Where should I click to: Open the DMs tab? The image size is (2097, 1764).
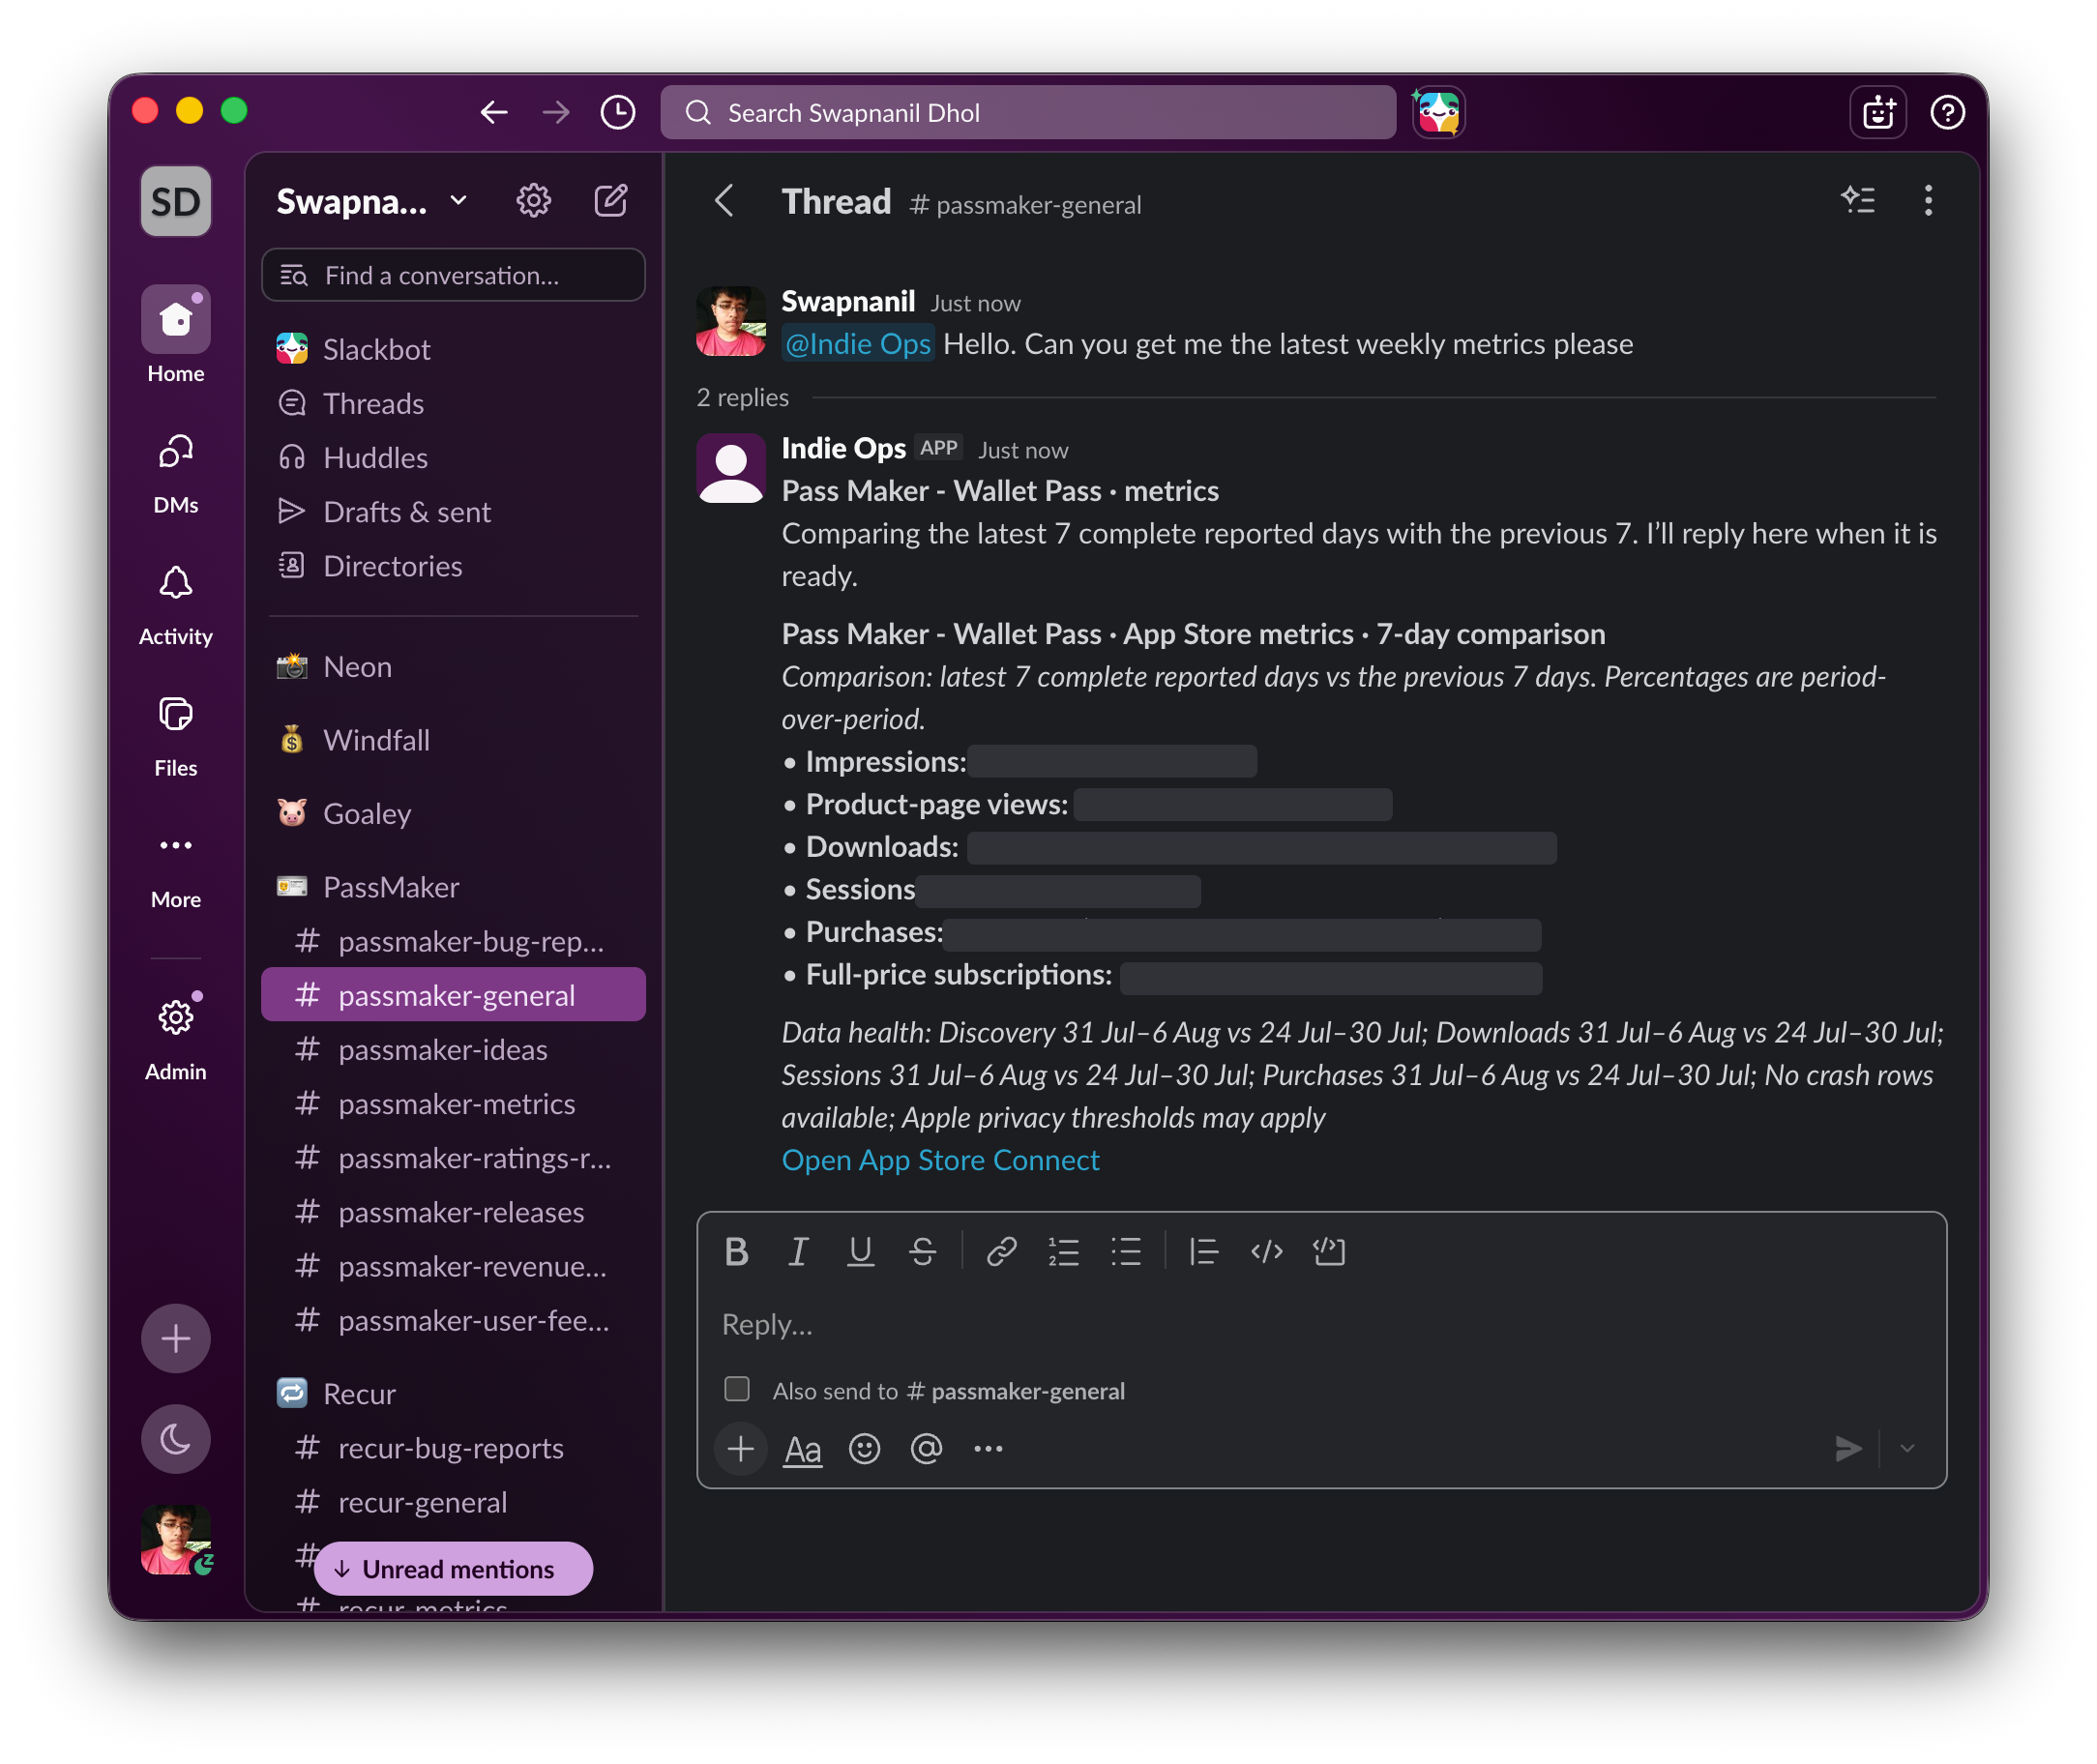click(175, 473)
